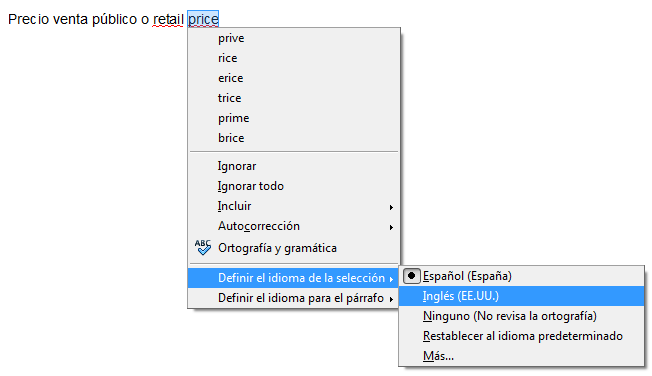Expand Definir el idioma para el párrafo

click(x=294, y=298)
